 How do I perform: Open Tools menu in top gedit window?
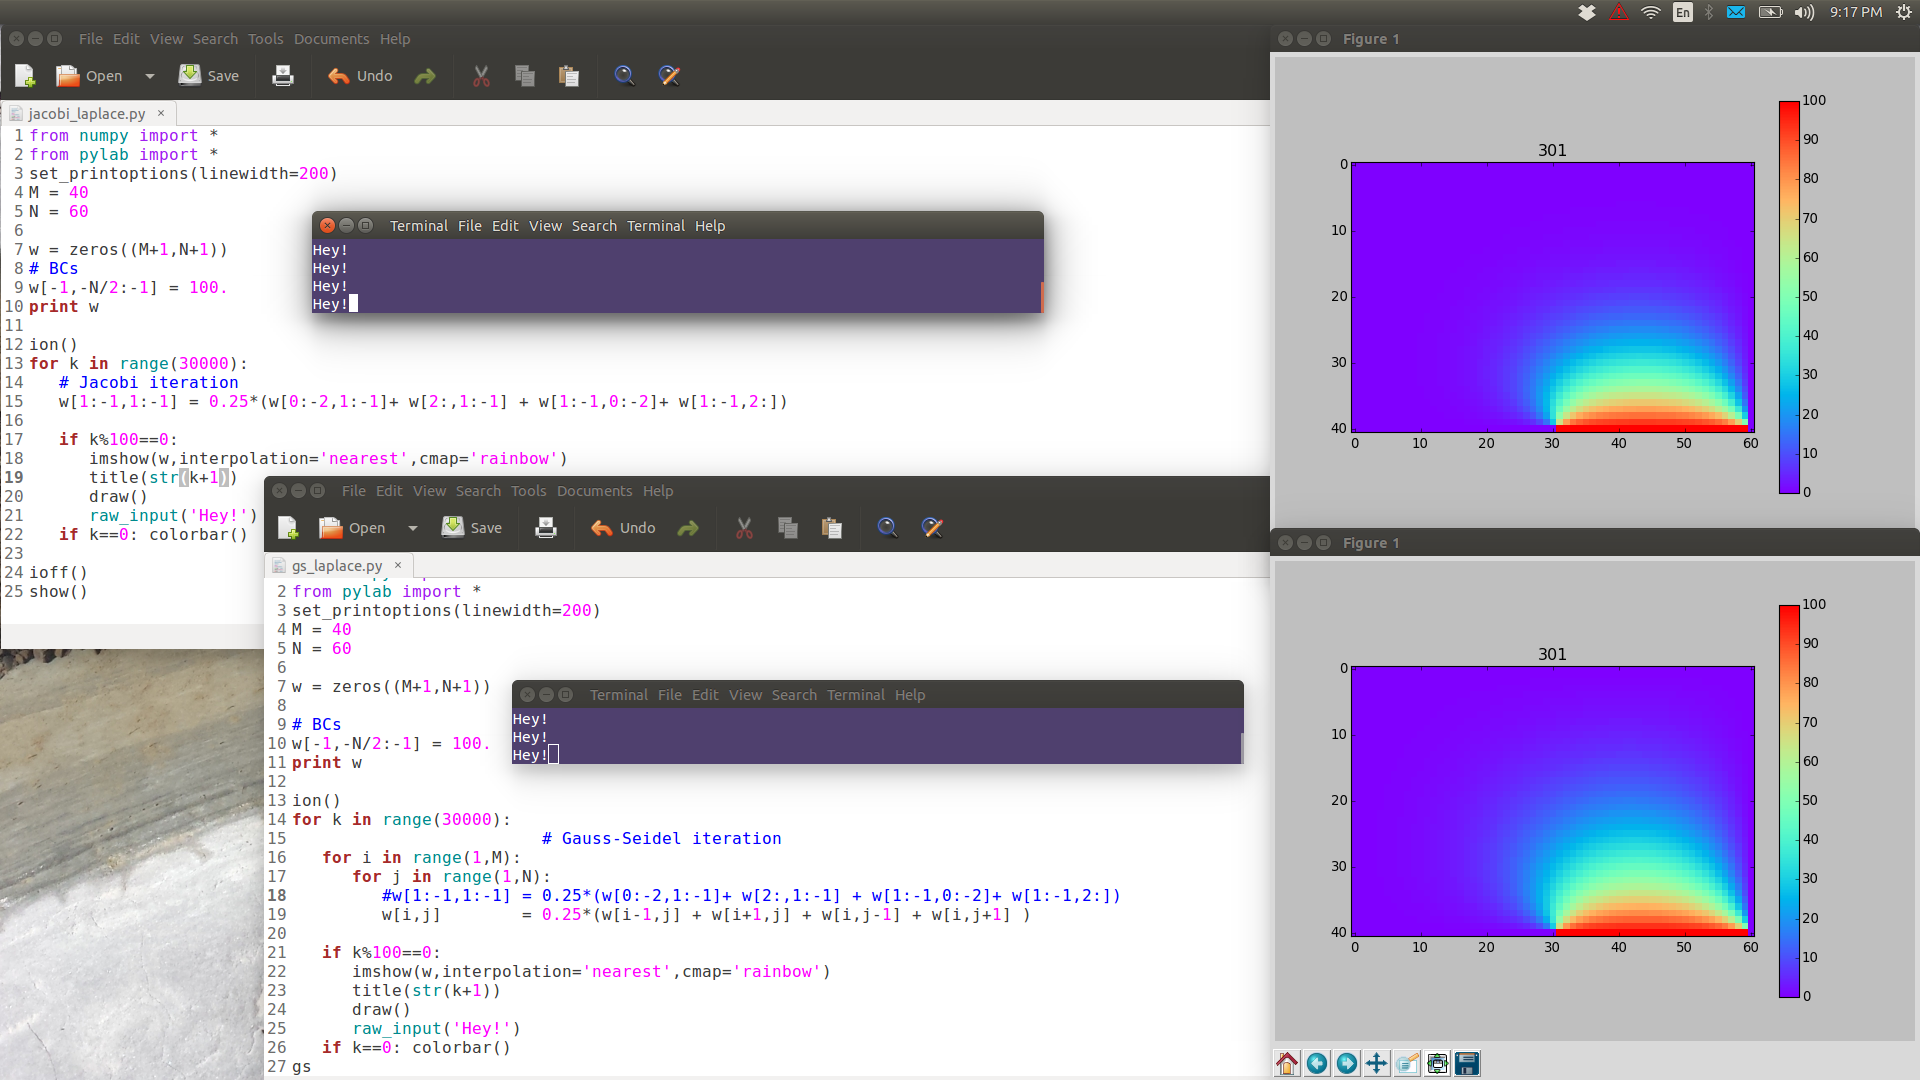pos(265,39)
